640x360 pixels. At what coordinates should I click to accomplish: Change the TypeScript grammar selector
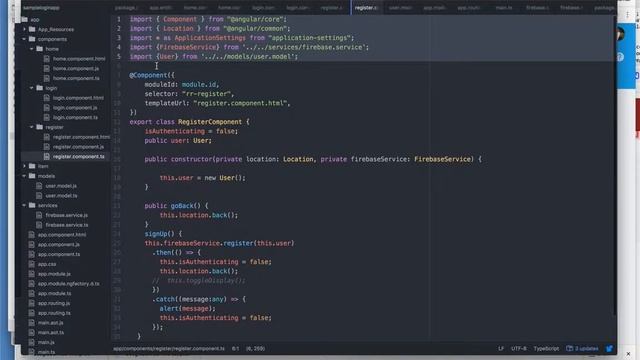click(x=546, y=349)
